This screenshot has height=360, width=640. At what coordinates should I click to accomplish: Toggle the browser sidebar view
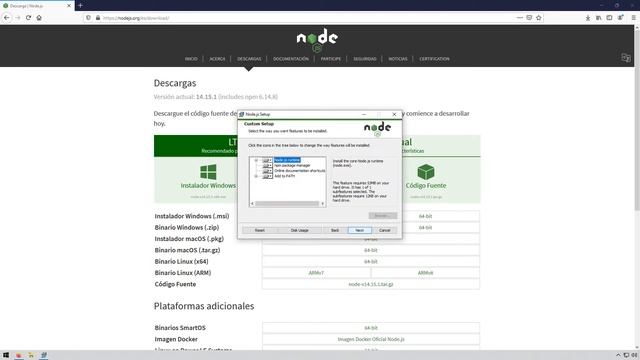tap(609, 18)
